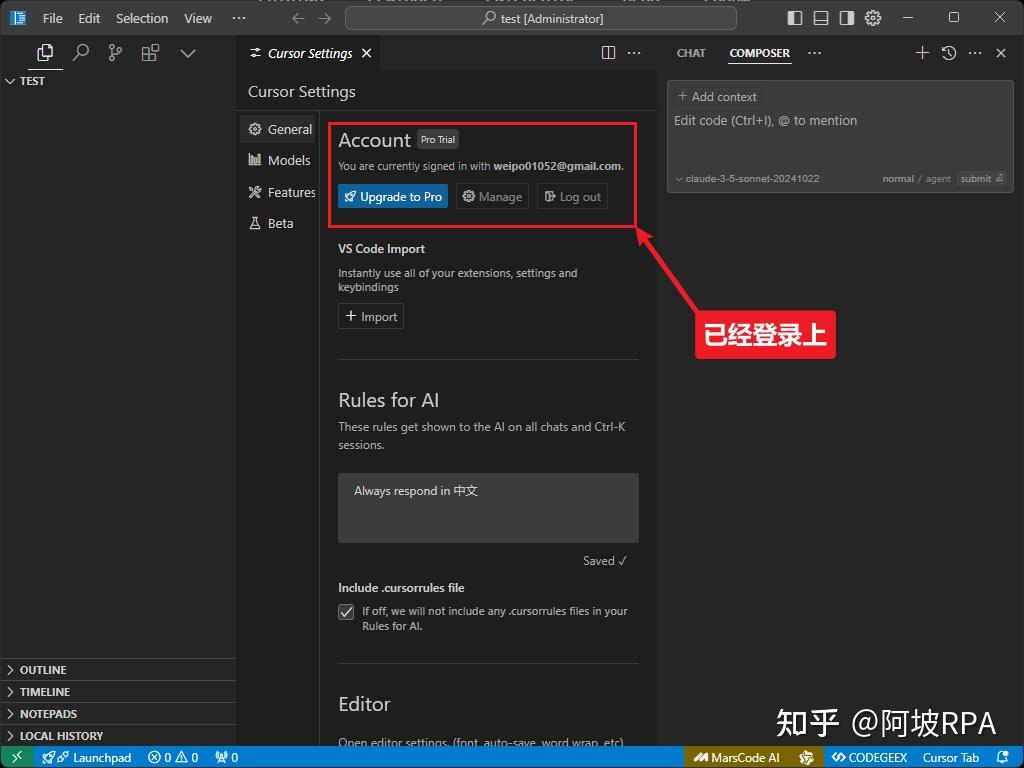Switch composer to agent mode
Image resolution: width=1024 pixels, height=768 pixels.
click(938, 179)
